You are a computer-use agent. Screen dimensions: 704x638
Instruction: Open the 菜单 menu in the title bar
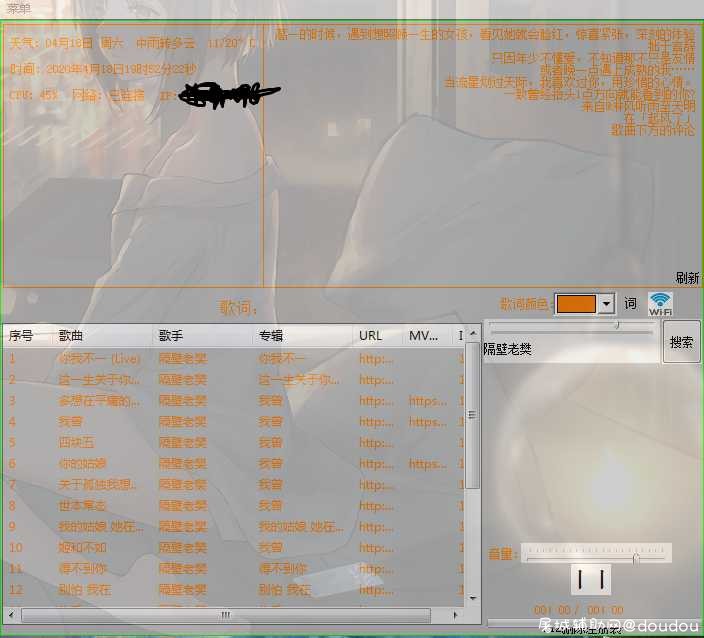click(x=19, y=9)
